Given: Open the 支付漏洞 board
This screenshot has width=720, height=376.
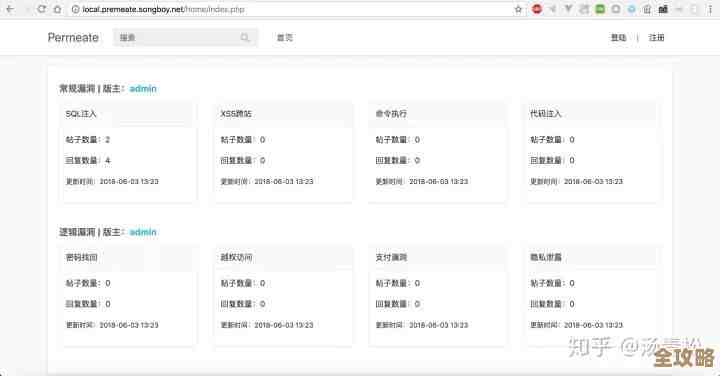Looking at the screenshot, I should [x=391, y=258].
